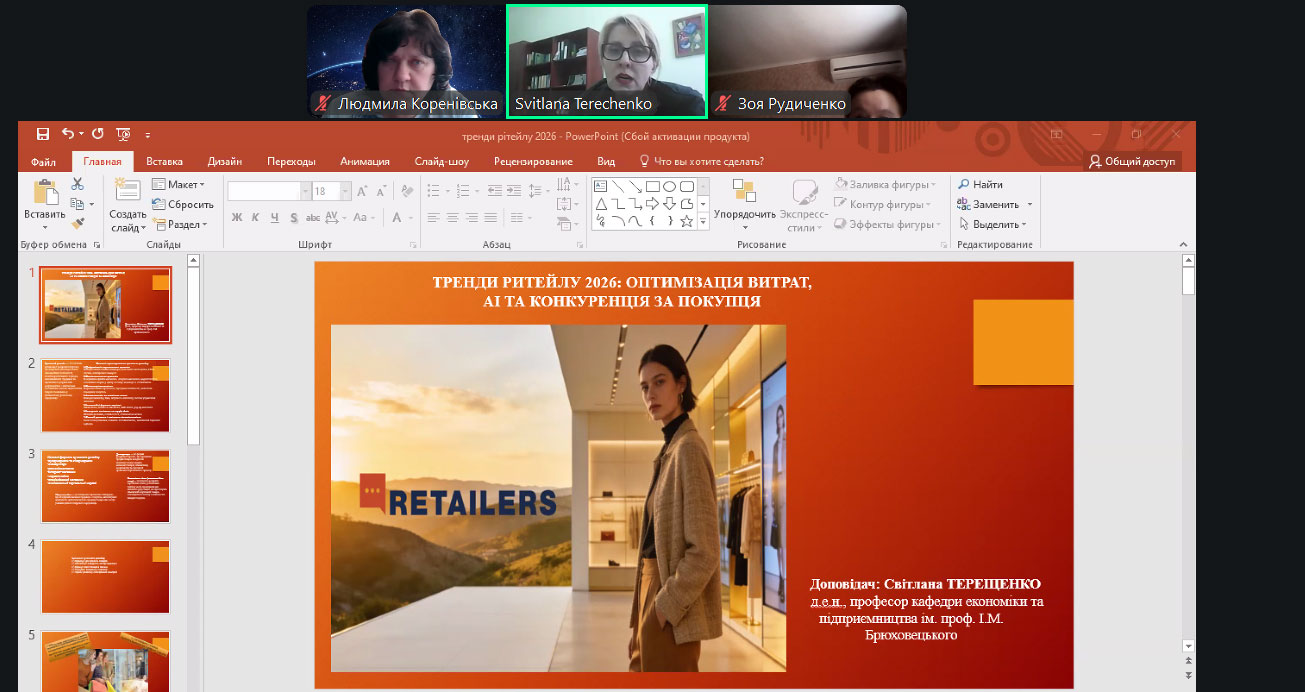This screenshot has height=692, width=1305.
Task: Click muted microphone icon for Зоя Рудиченко
Action: pos(723,104)
